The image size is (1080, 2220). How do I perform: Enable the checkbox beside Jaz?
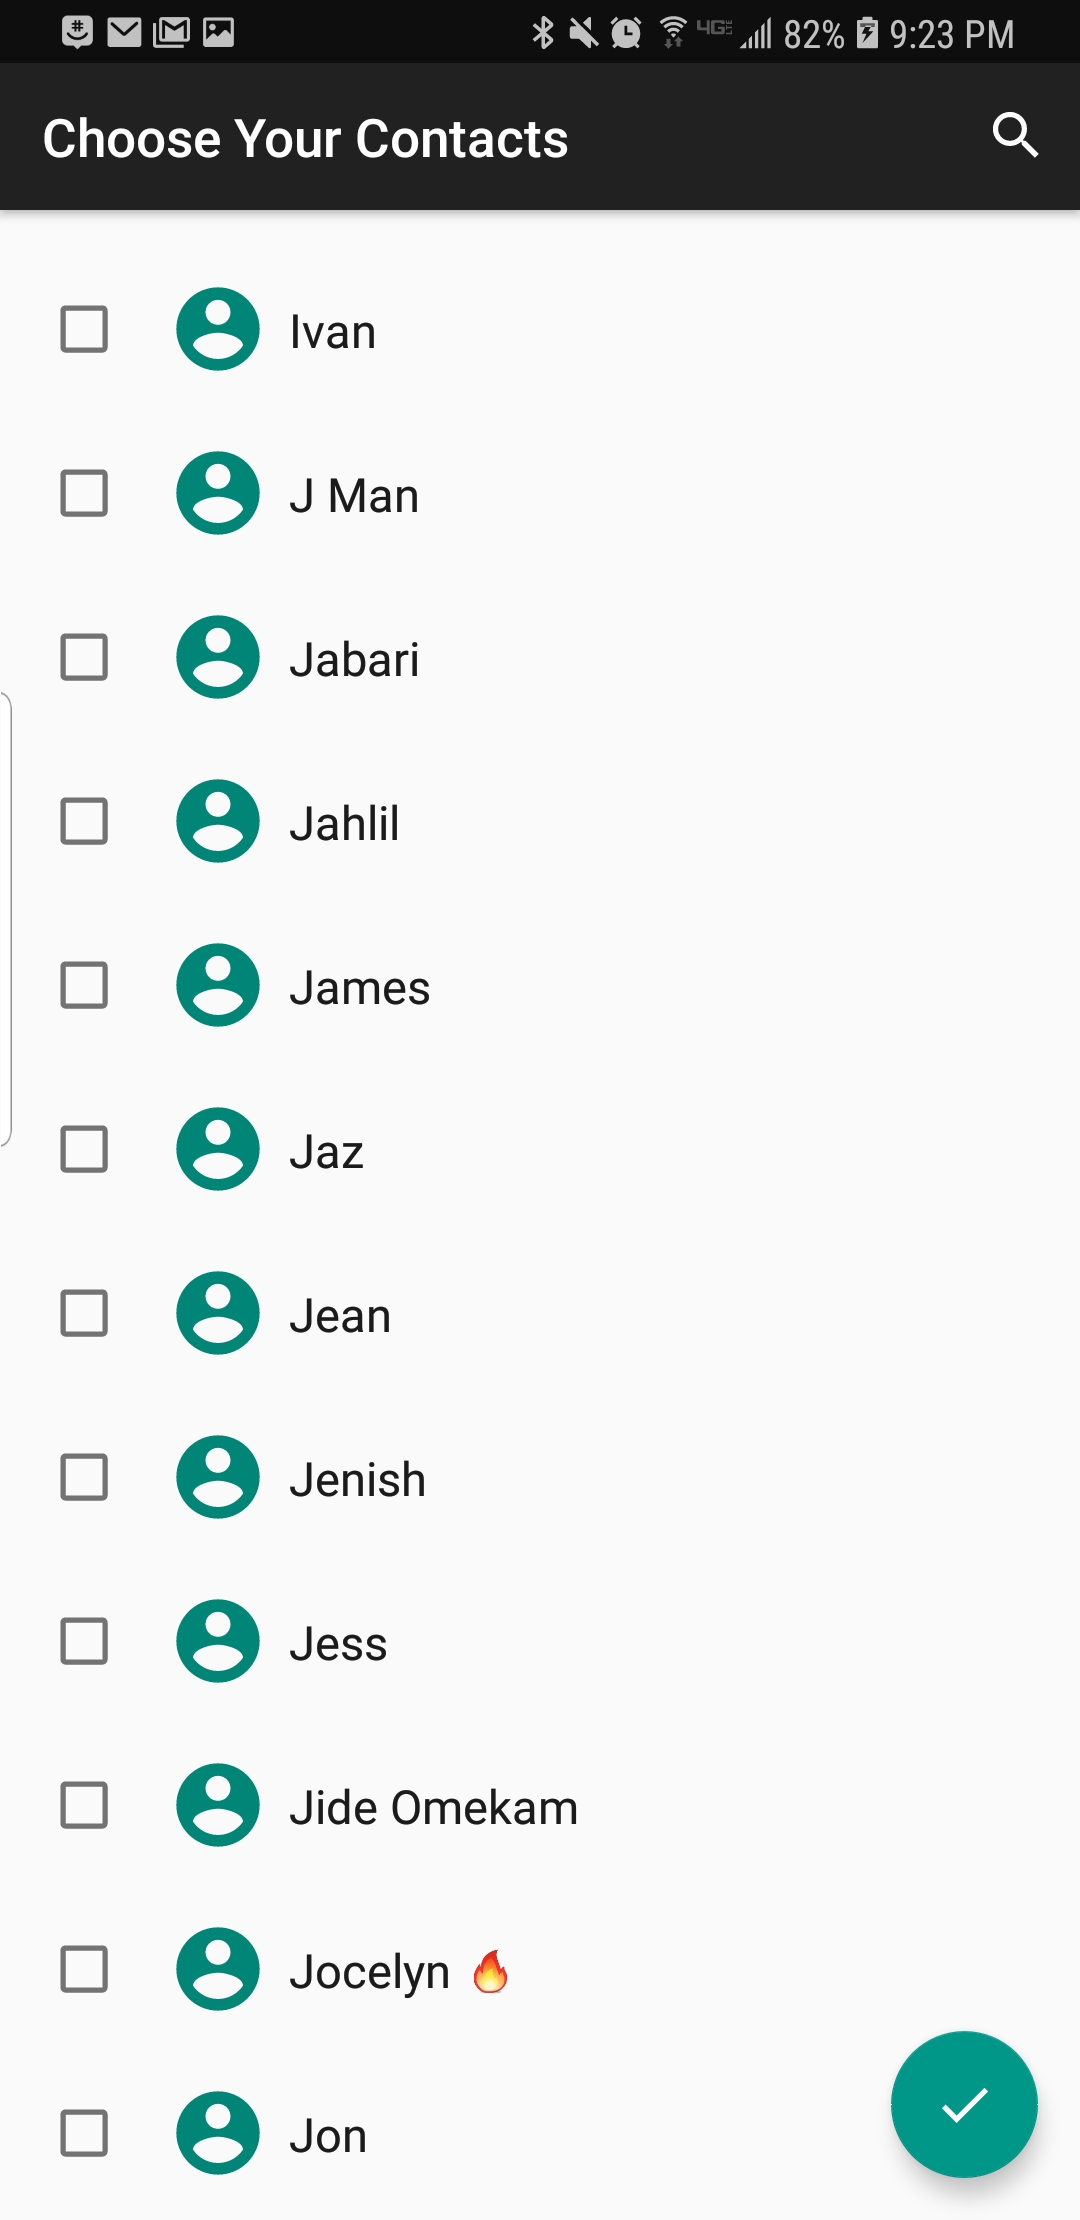[x=84, y=1149]
